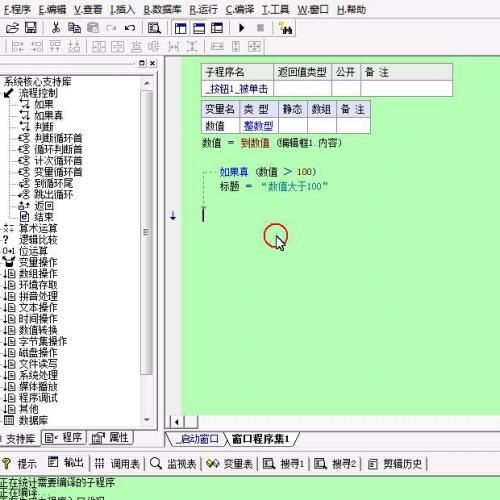Switch to the 属性 panel tab
The width and height of the screenshot is (500, 500).
(111, 437)
